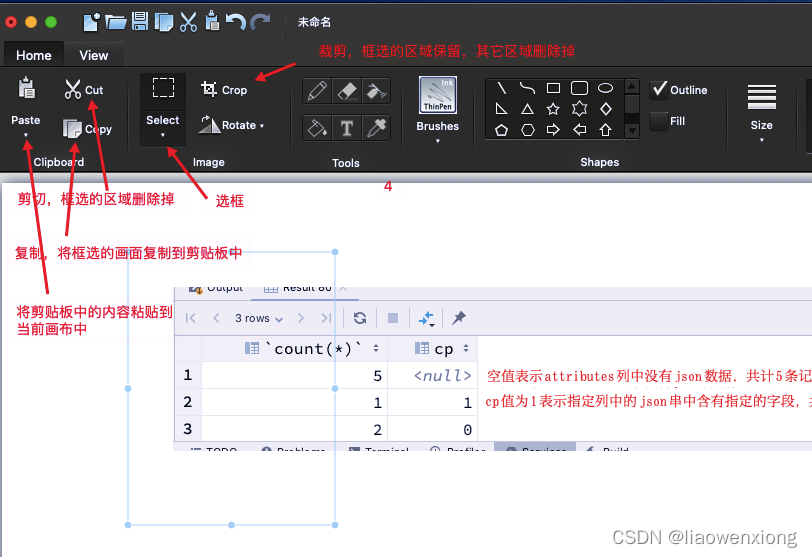
Task: Click the New document icon in title bar
Action: pos(91,22)
